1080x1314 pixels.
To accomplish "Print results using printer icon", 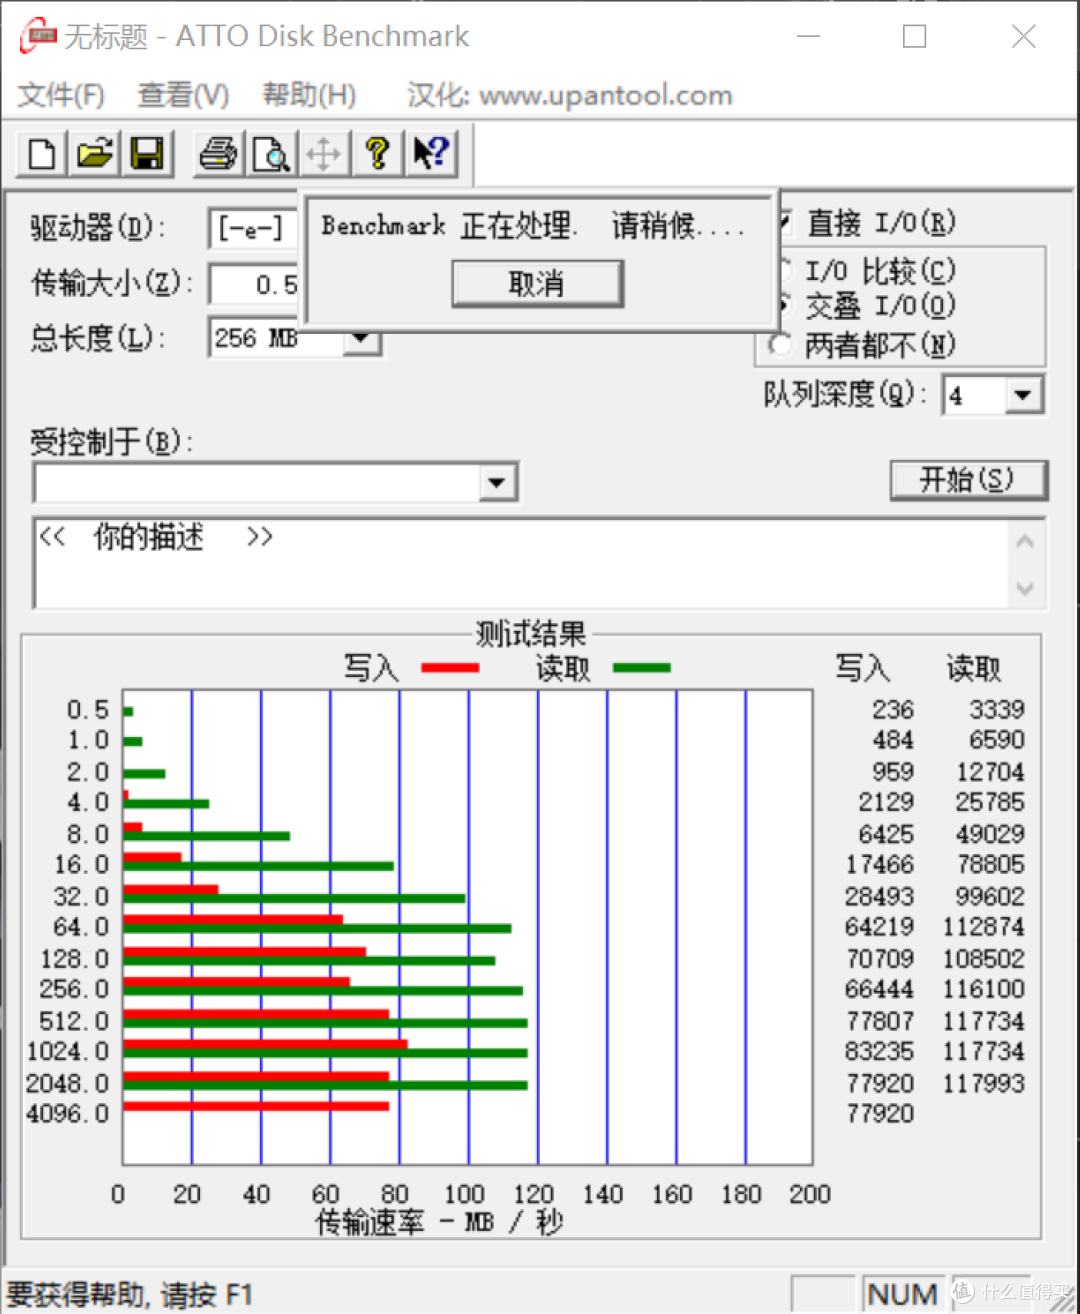I will 219,154.
